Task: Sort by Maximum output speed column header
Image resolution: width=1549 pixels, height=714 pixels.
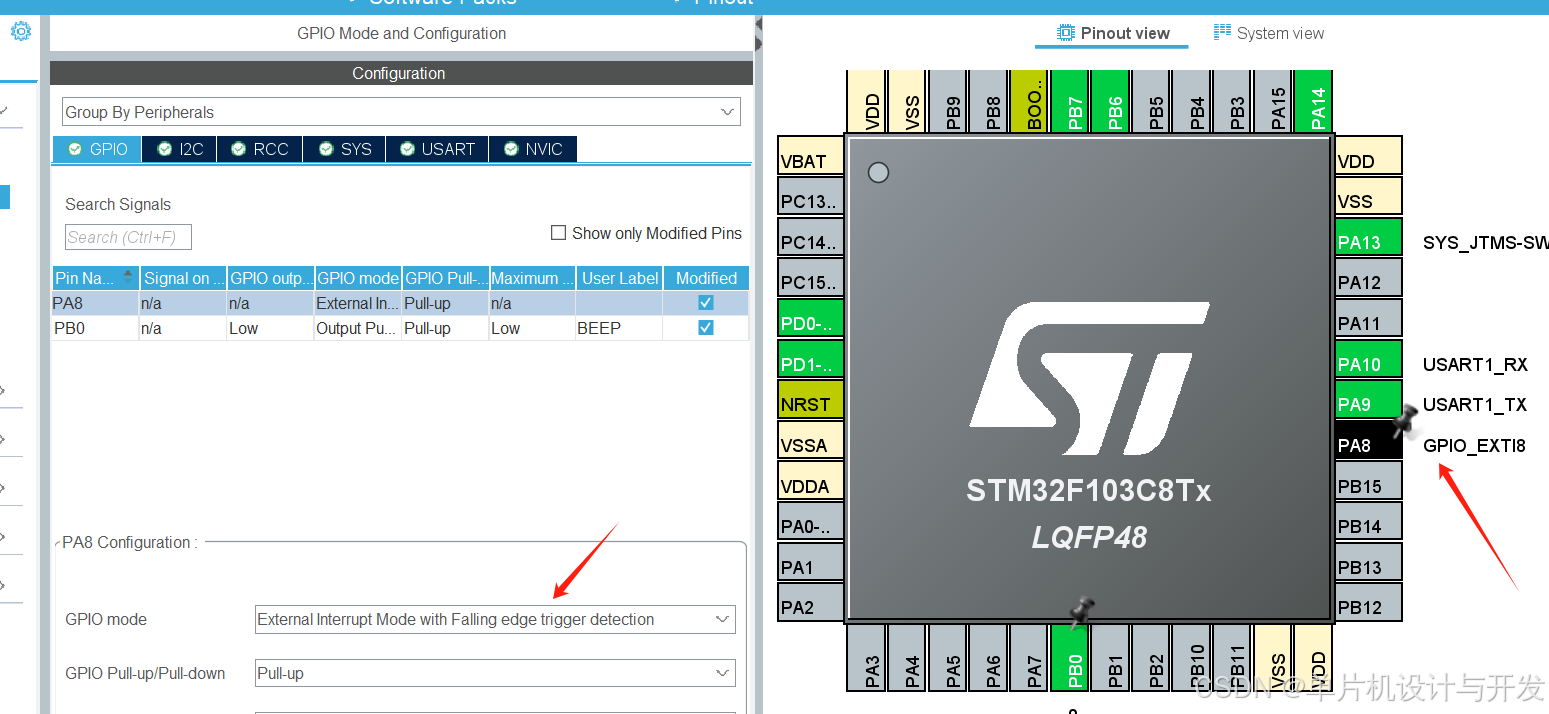Action: tap(533, 278)
